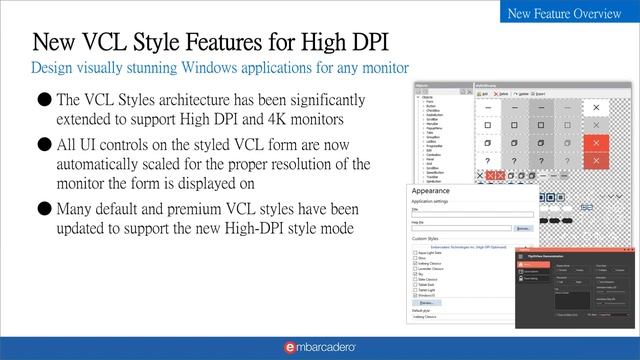The height and width of the screenshot is (360, 640).
Task: Open hamburger menu in SplitView Demonstration window
Action: tap(521, 257)
